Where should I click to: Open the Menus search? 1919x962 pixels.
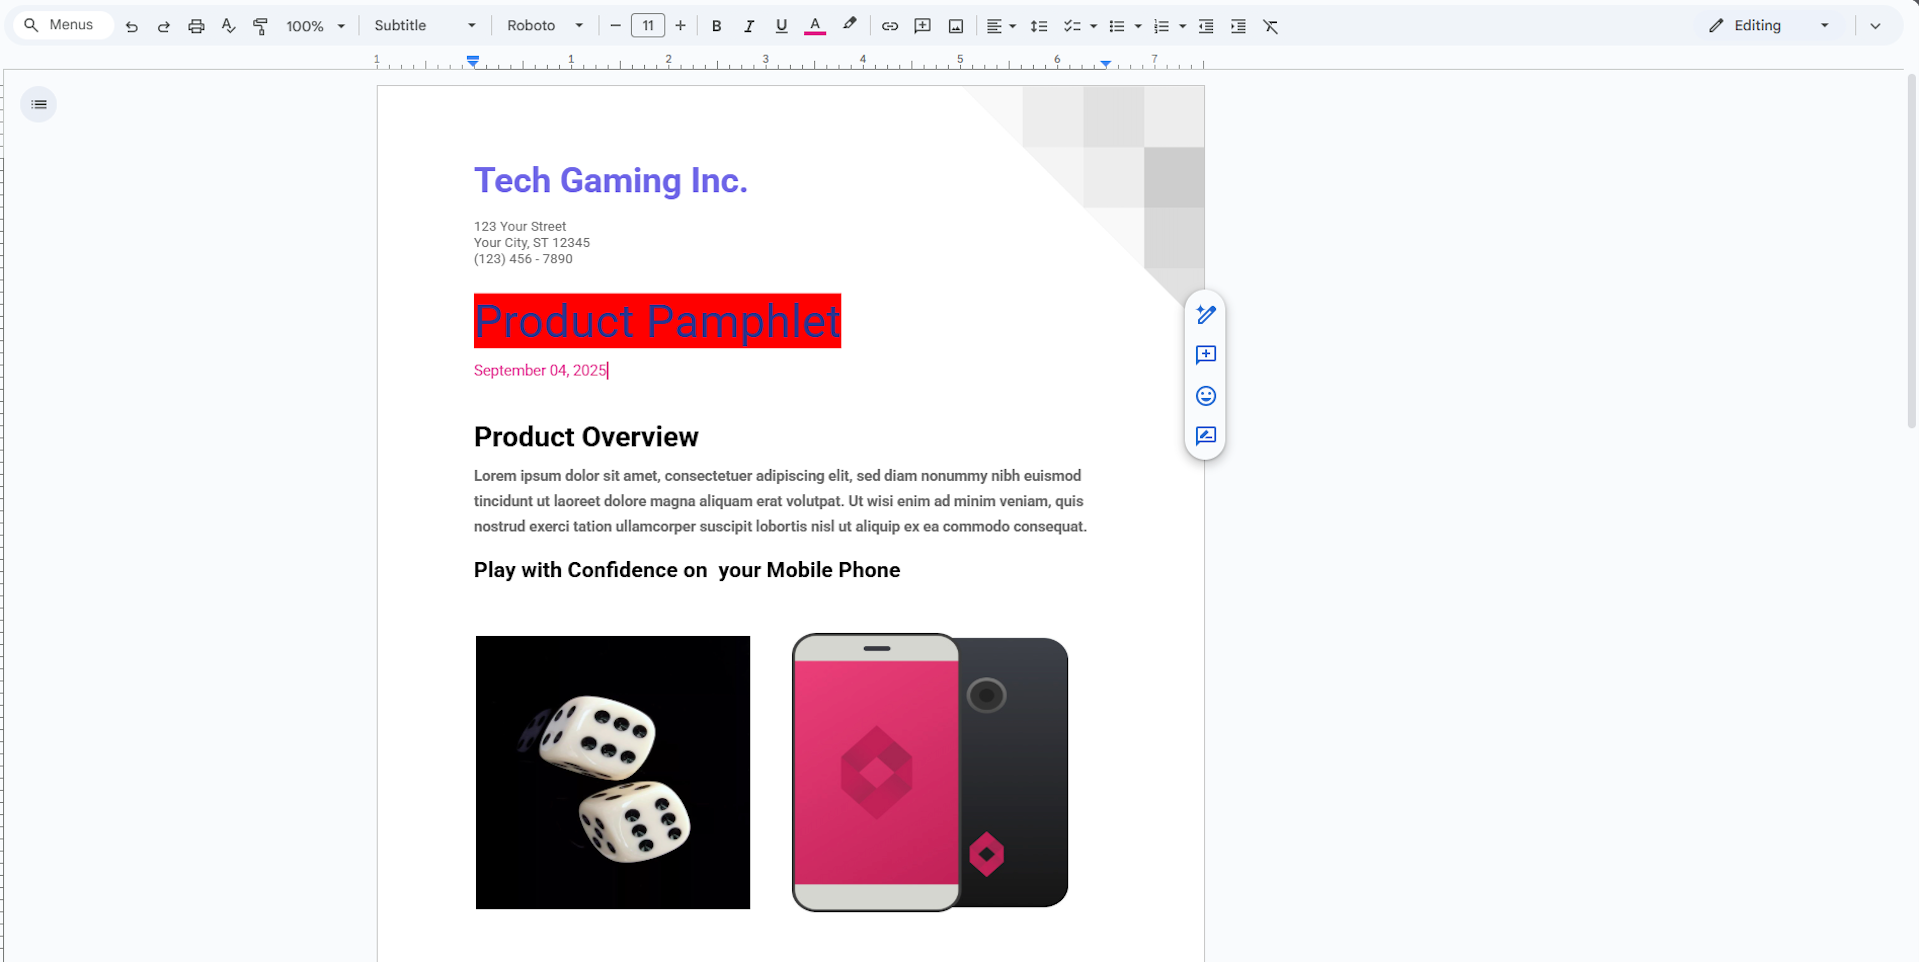[61, 24]
